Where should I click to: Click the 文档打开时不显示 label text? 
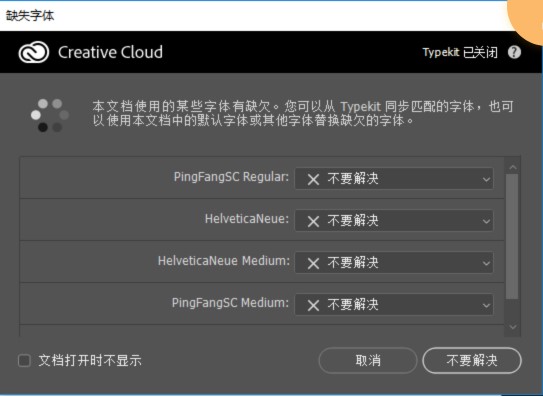click(90, 361)
